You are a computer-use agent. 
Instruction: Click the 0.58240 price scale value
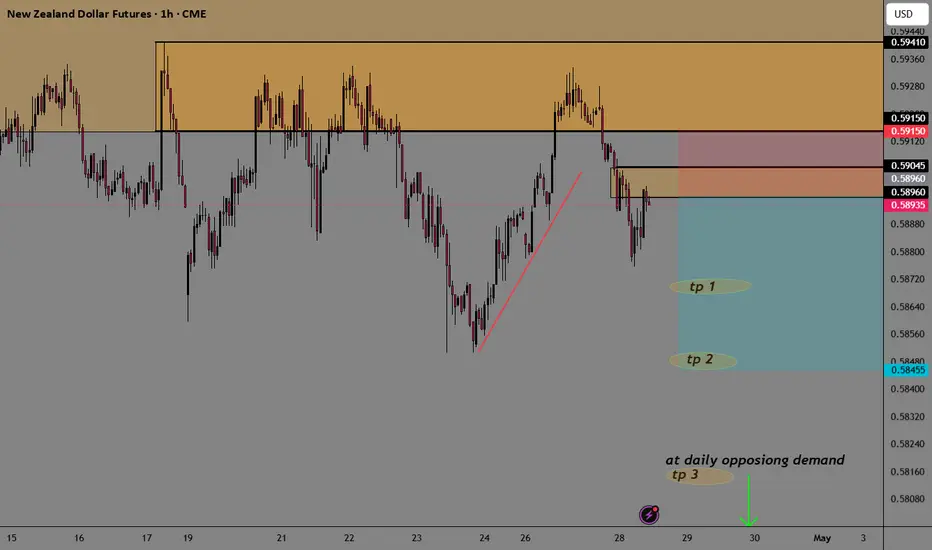pyautogui.click(x=908, y=444)
